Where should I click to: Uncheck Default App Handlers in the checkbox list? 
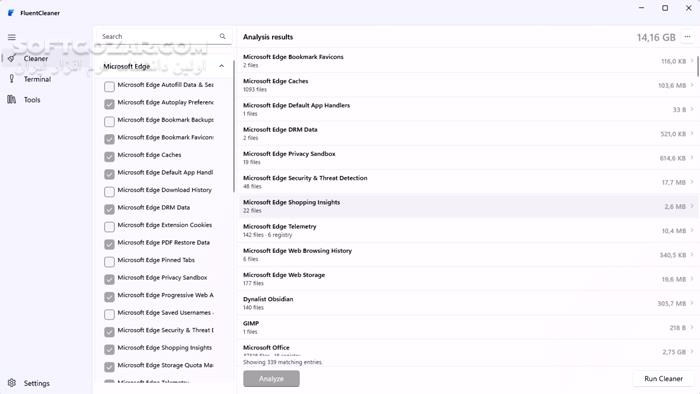(x=109, y=174)
